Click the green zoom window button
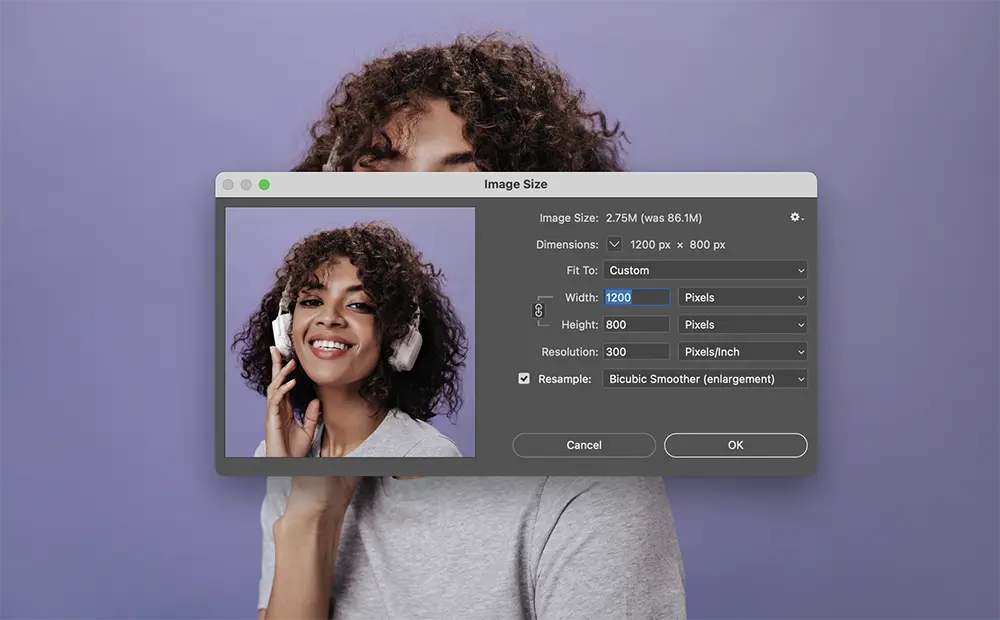This screenshot has width=1000, height=620. (x=264, y=185)
